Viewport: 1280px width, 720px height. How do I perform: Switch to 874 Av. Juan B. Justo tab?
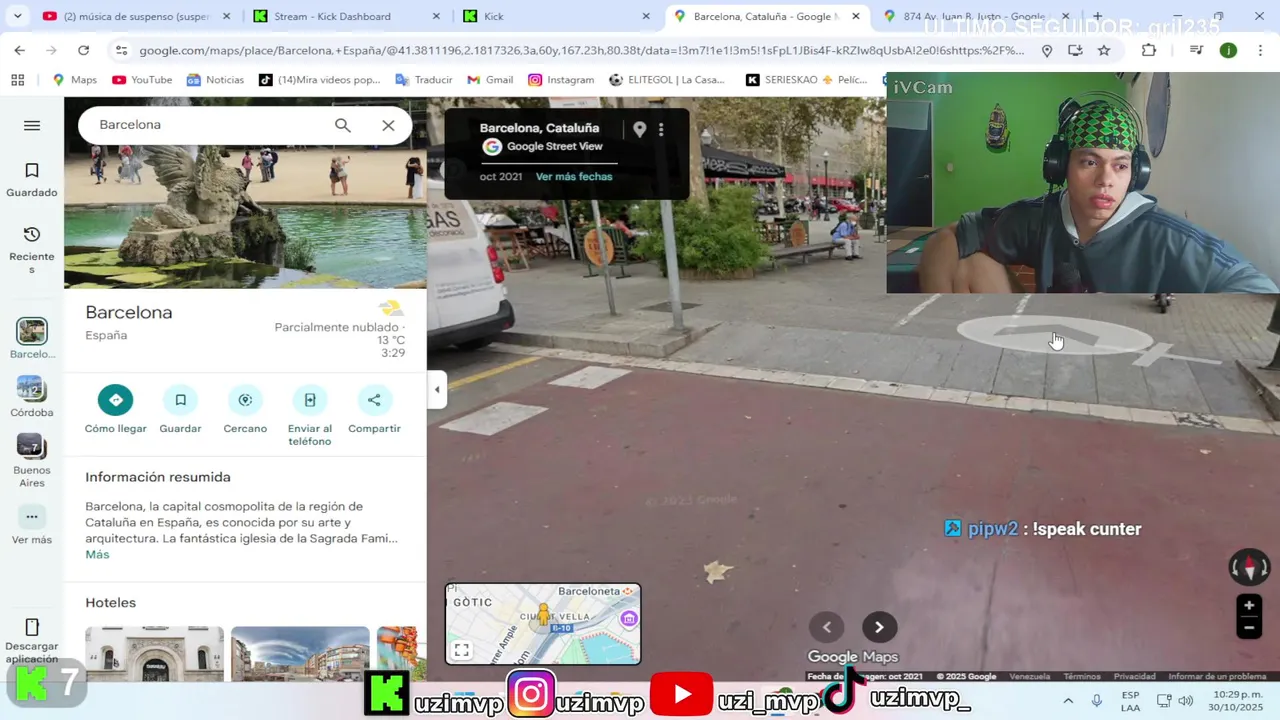click(975, 16)
